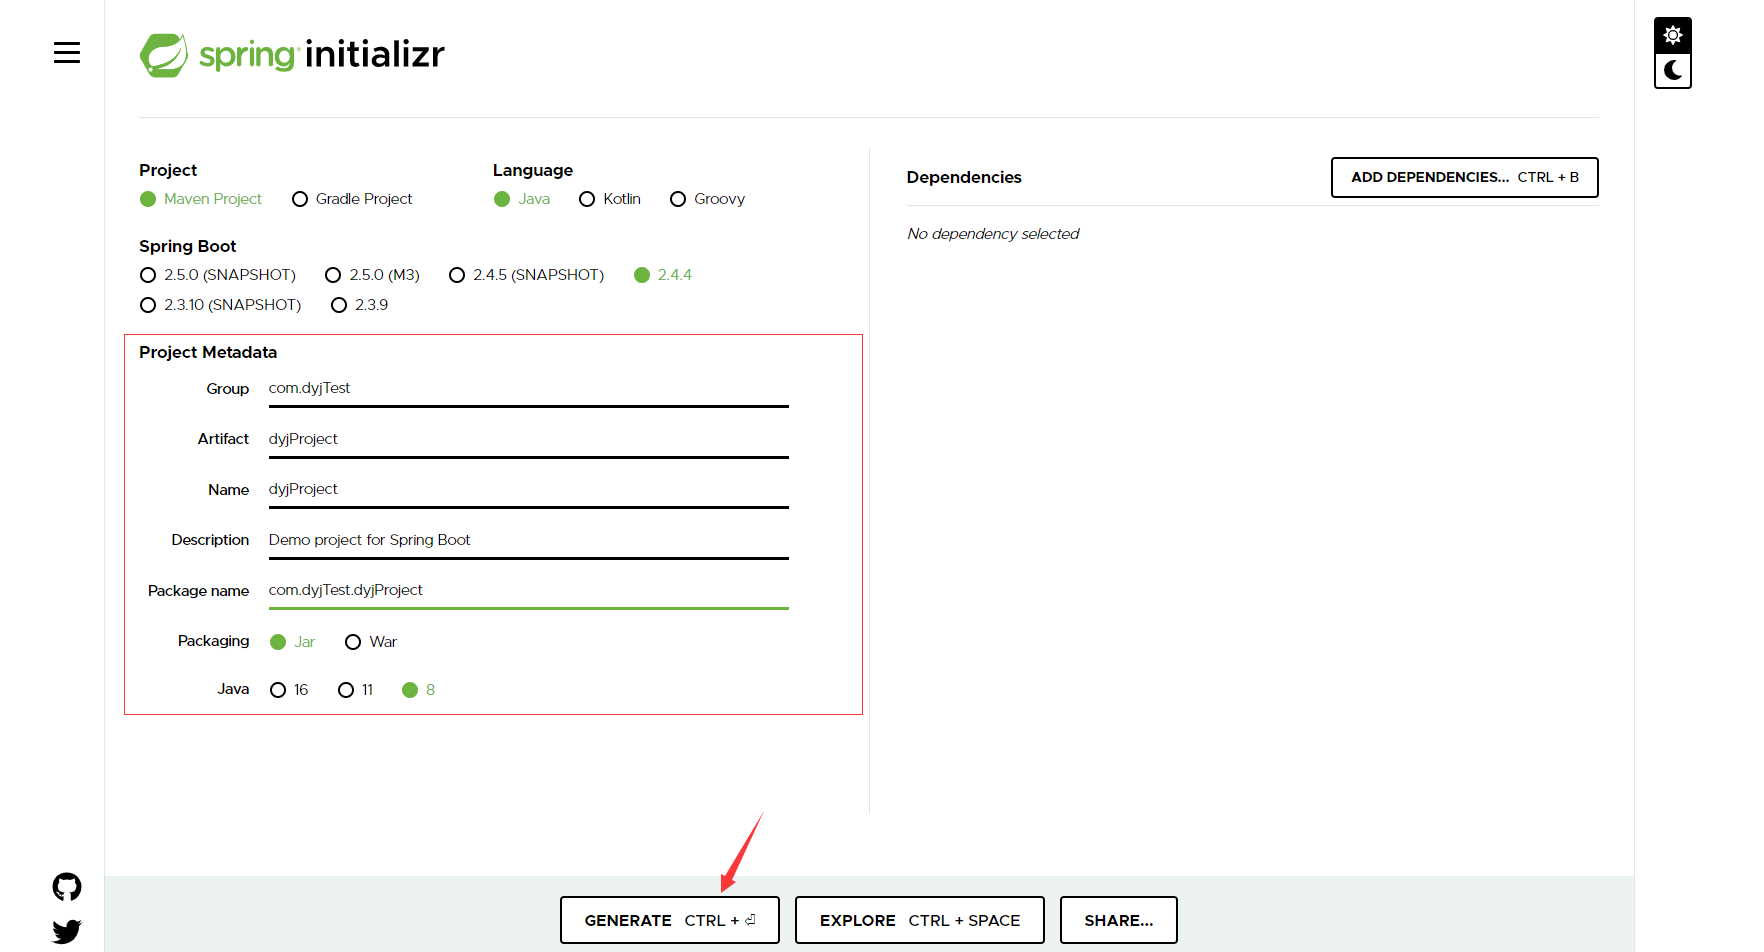Edit the Description field
1764x952 pixels.
tap(529, 541)
